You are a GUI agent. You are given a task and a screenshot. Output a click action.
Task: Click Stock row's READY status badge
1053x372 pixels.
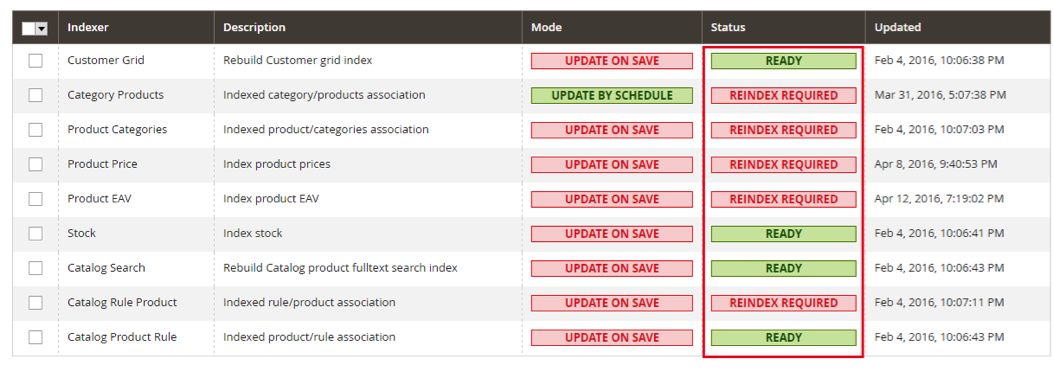coord(784,234)
